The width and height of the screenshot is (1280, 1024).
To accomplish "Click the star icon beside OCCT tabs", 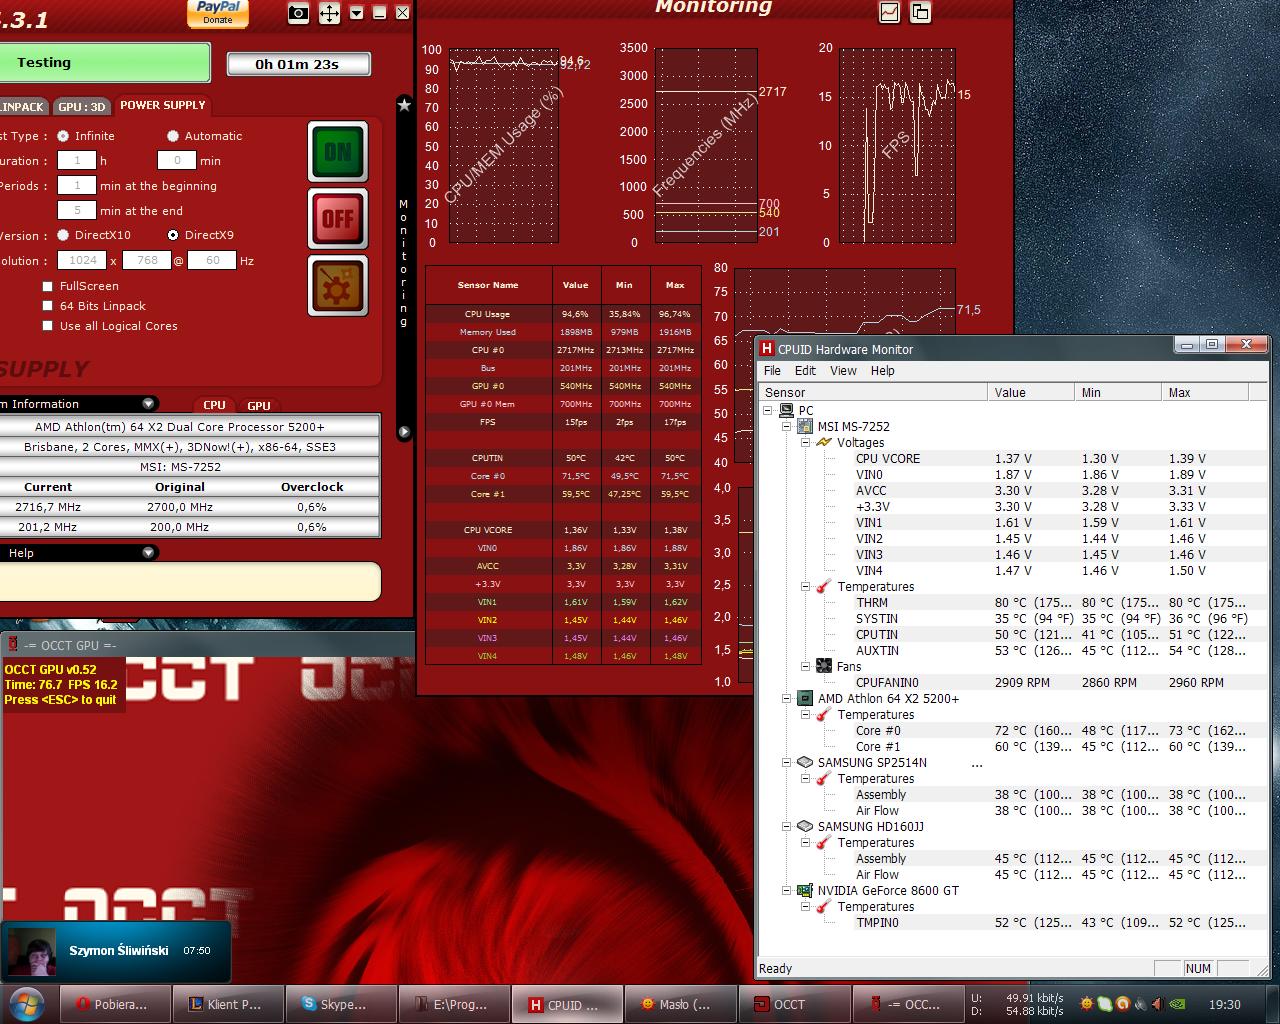I will [x=404, y=104].
